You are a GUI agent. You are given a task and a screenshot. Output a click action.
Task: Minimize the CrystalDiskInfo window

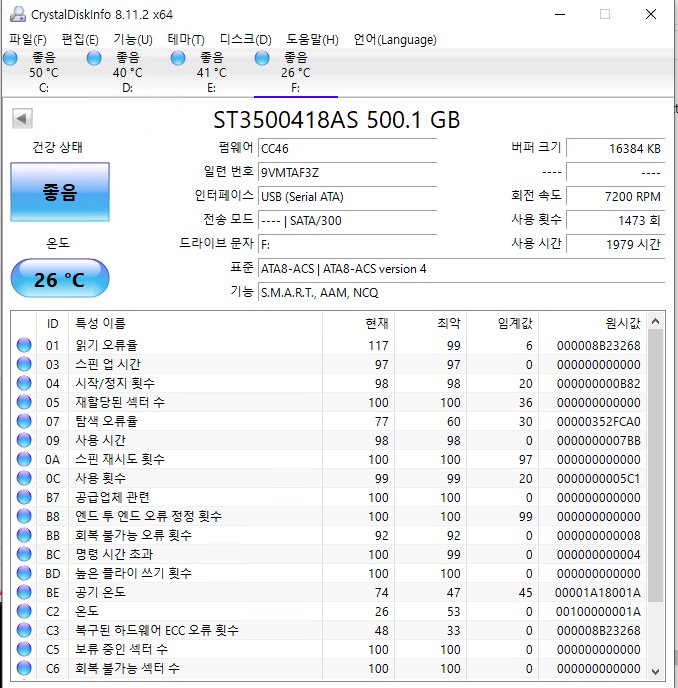tap(560, 14)
